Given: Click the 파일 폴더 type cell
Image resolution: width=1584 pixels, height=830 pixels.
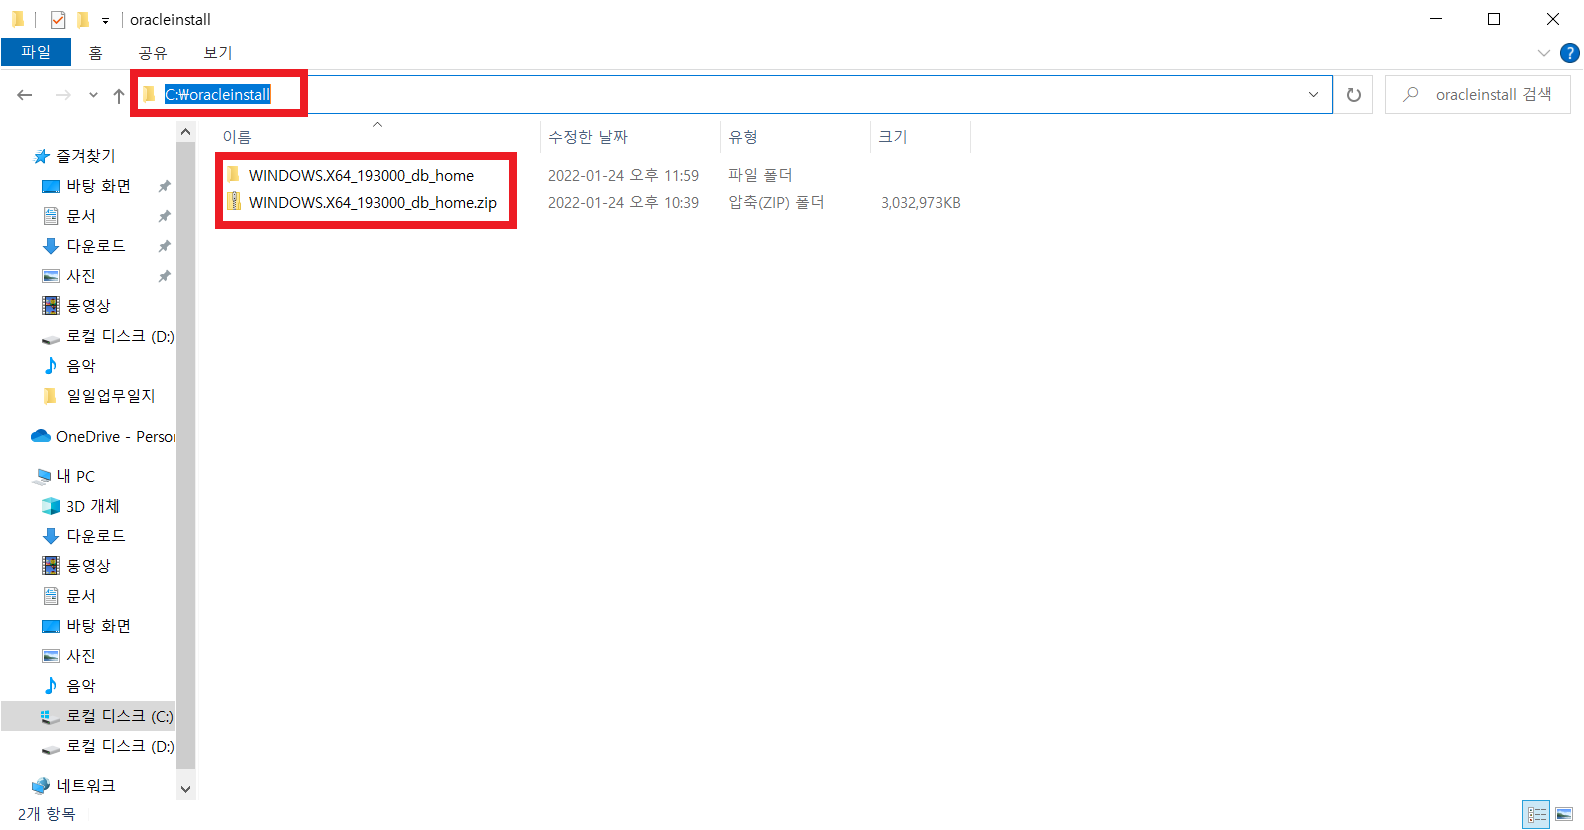Looking at the screenshot, I should pyautogui.click(x=760, y=175).
